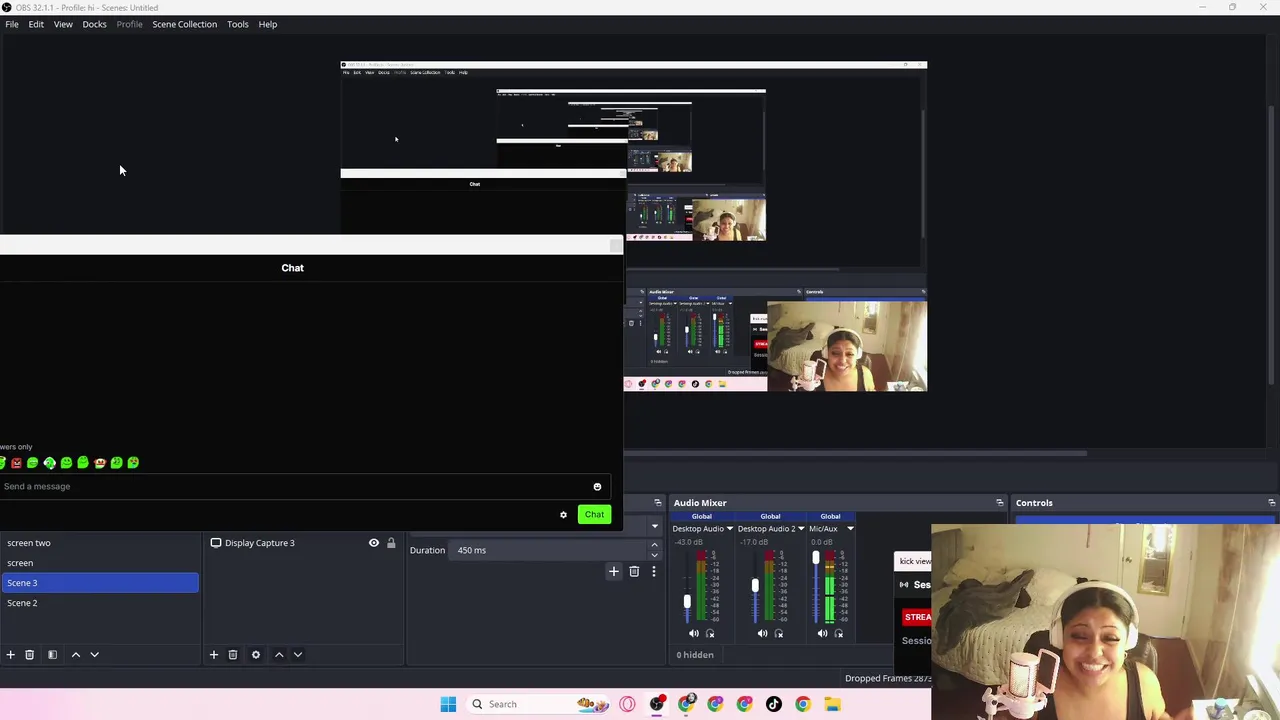The image size is (1280, 720).
Task: Hide Display Capture 3 with eye icon
Action: click(x=374, y=543)
